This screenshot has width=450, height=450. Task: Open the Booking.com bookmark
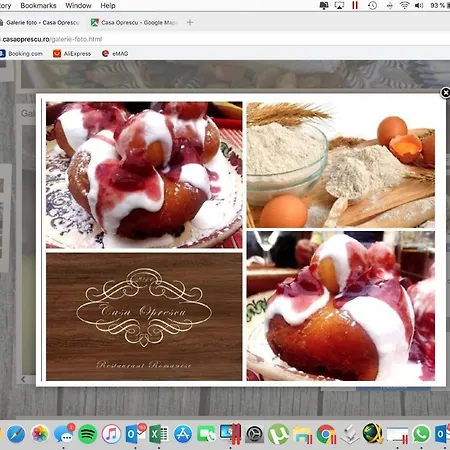pos(21,53)
